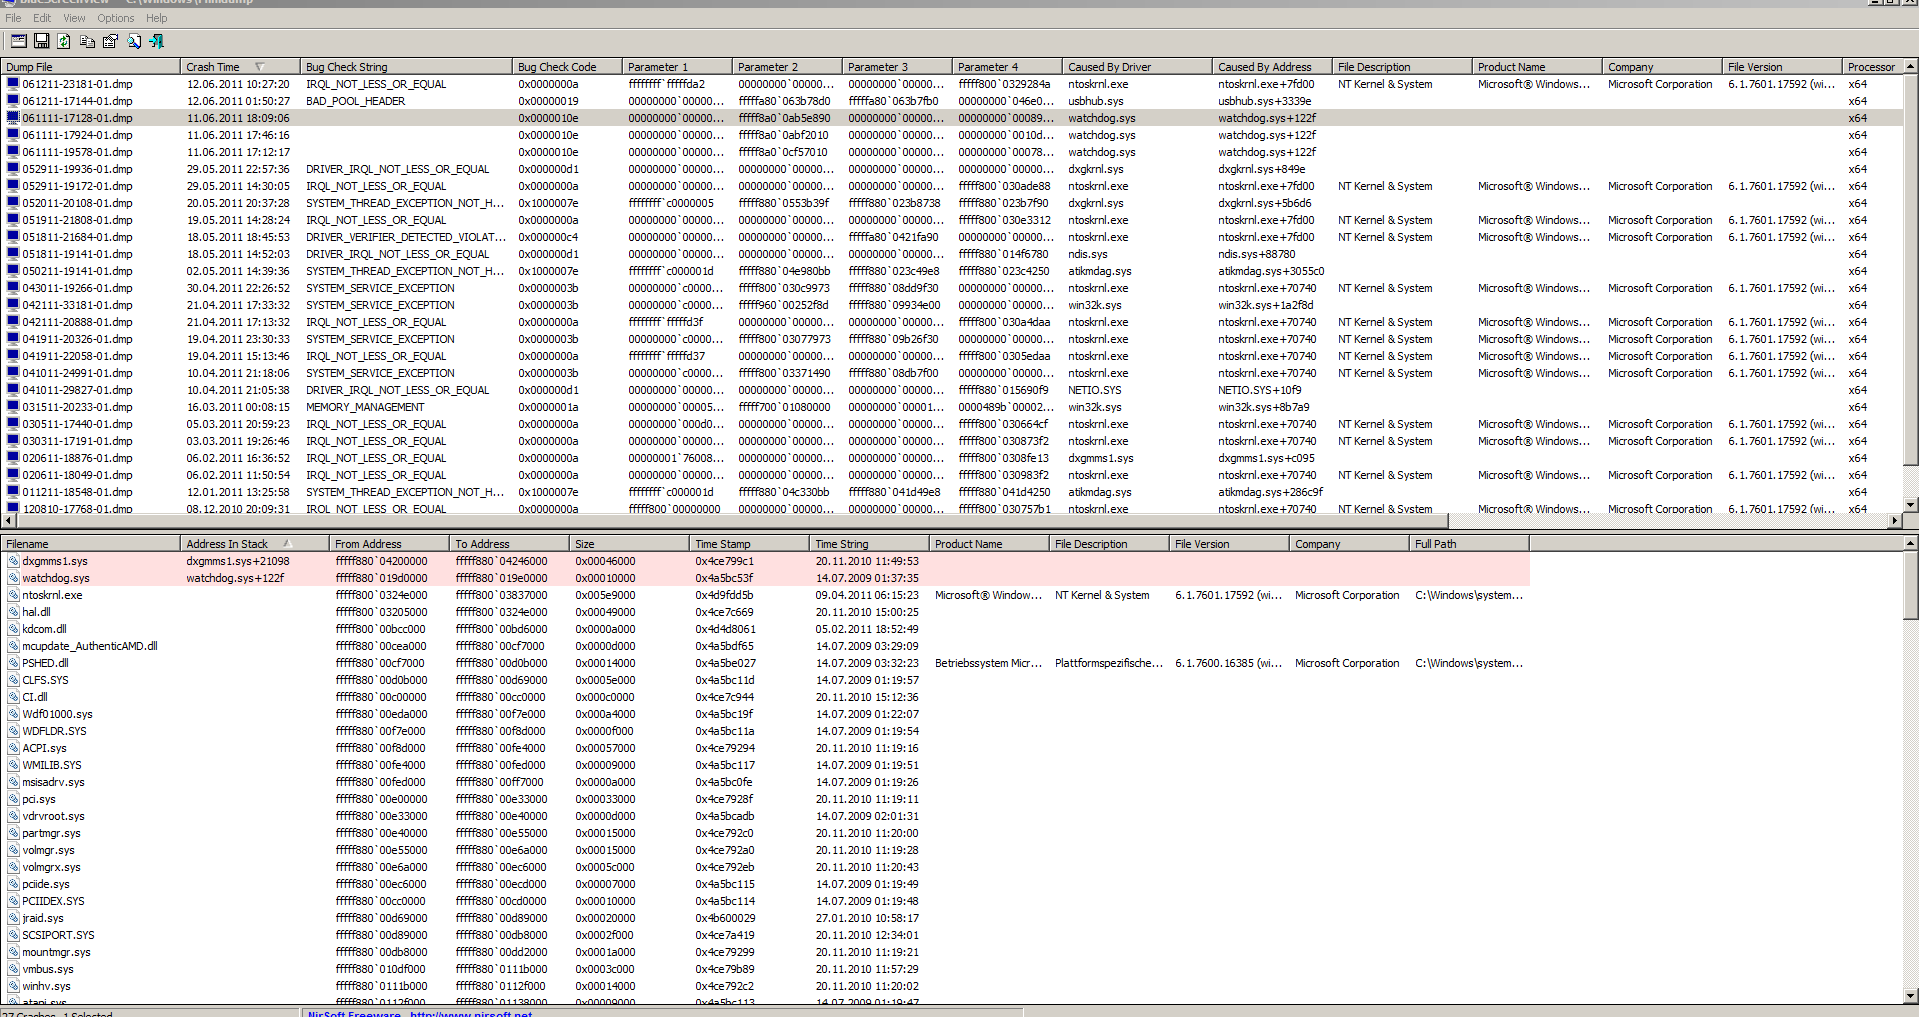Viewport: 1919px width, 1017px height.
Task: Sort lower pane by Time Stamp header
Action: (x=749, y=544)
